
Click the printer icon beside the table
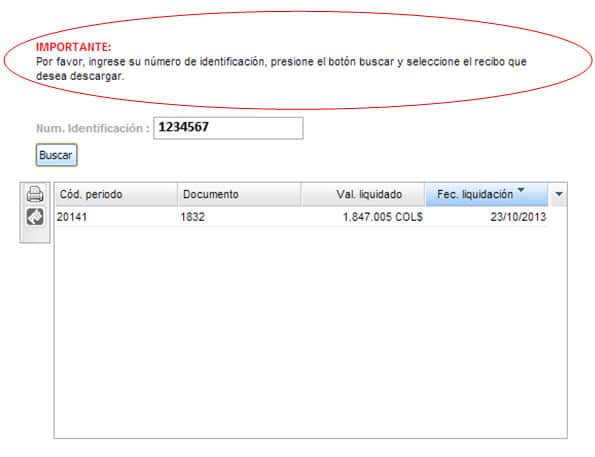(x=35, y=194)
